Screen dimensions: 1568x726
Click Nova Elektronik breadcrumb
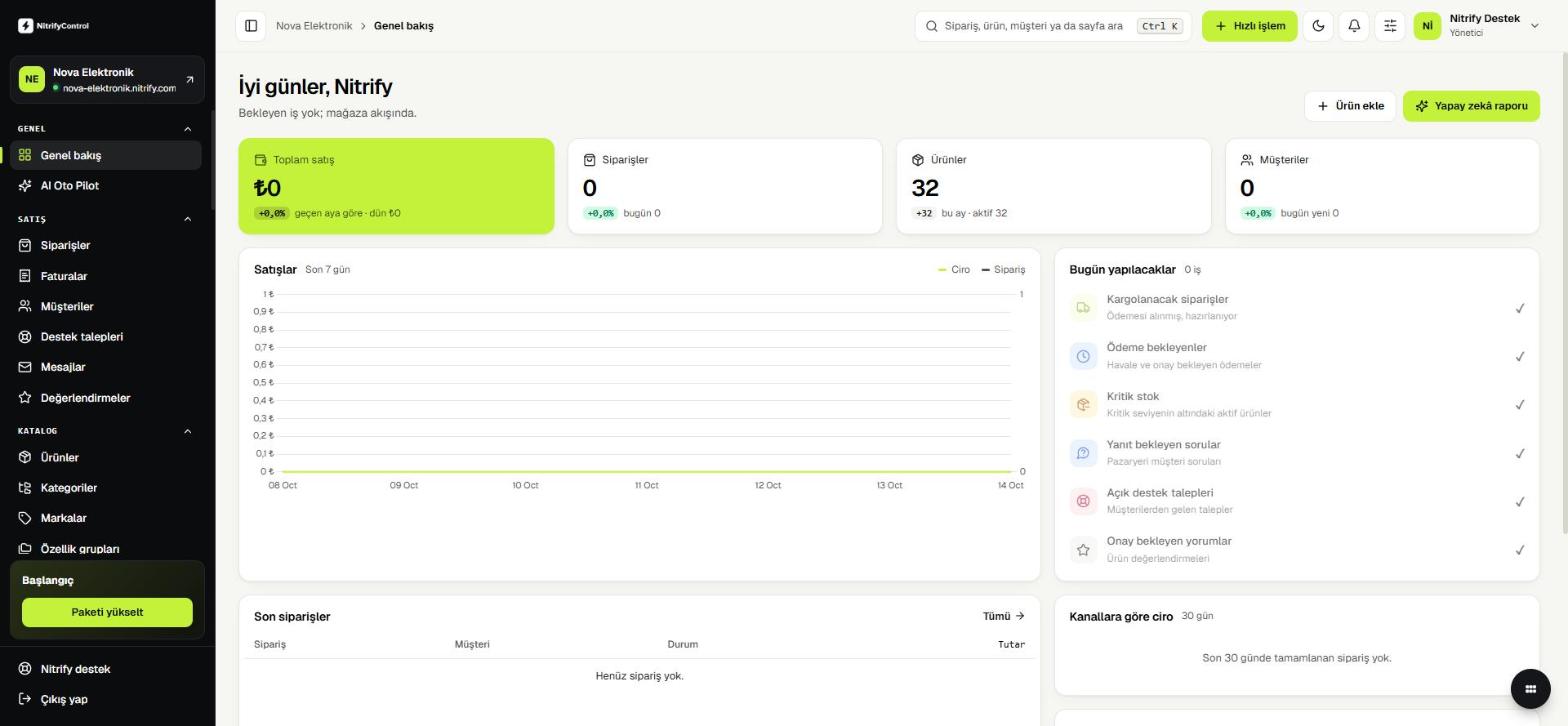tap(314, 26)
